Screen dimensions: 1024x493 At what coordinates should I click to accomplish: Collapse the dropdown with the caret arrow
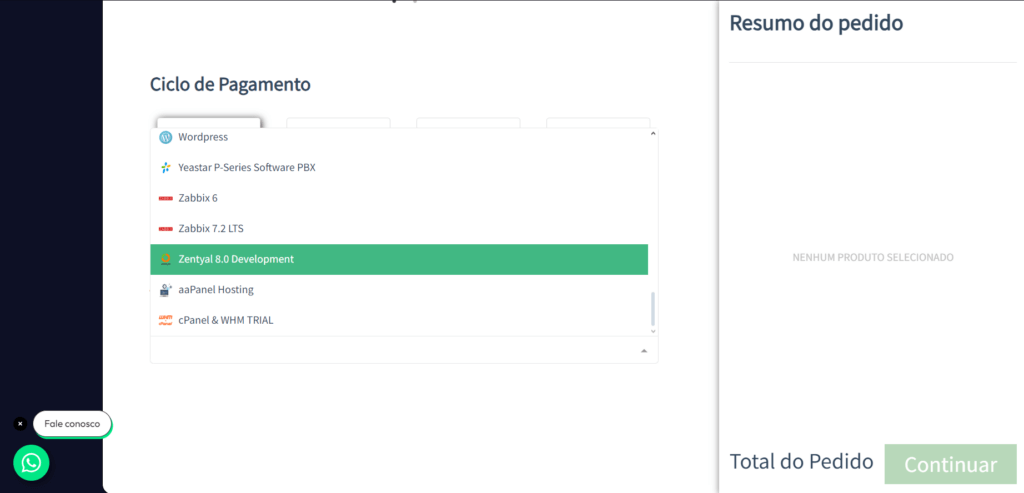pos(644,351)
